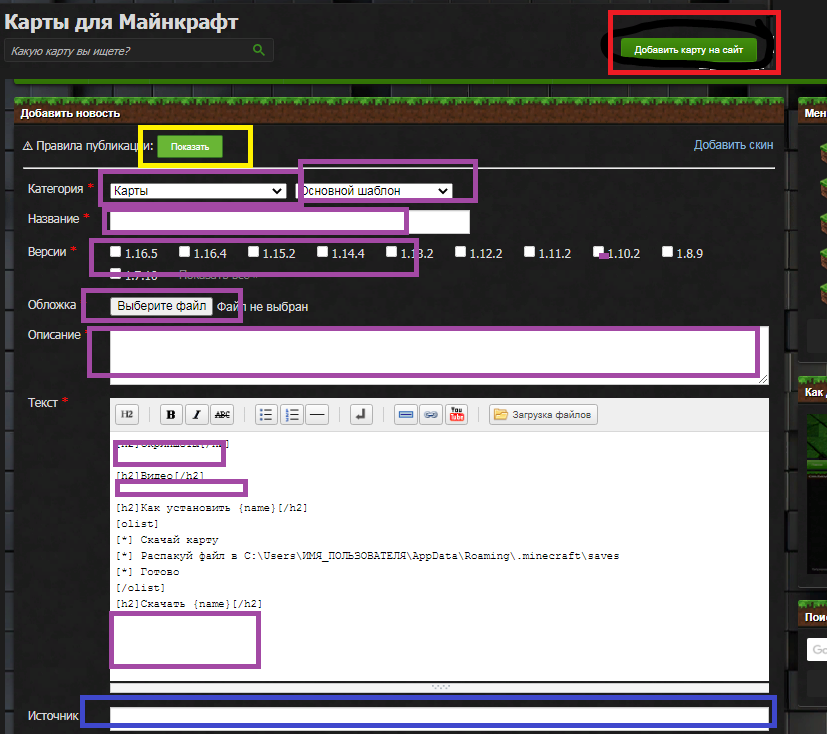The image size is (827, 734).
Task: Insert an H2 heading tag
Action: (x=127, y=414)
